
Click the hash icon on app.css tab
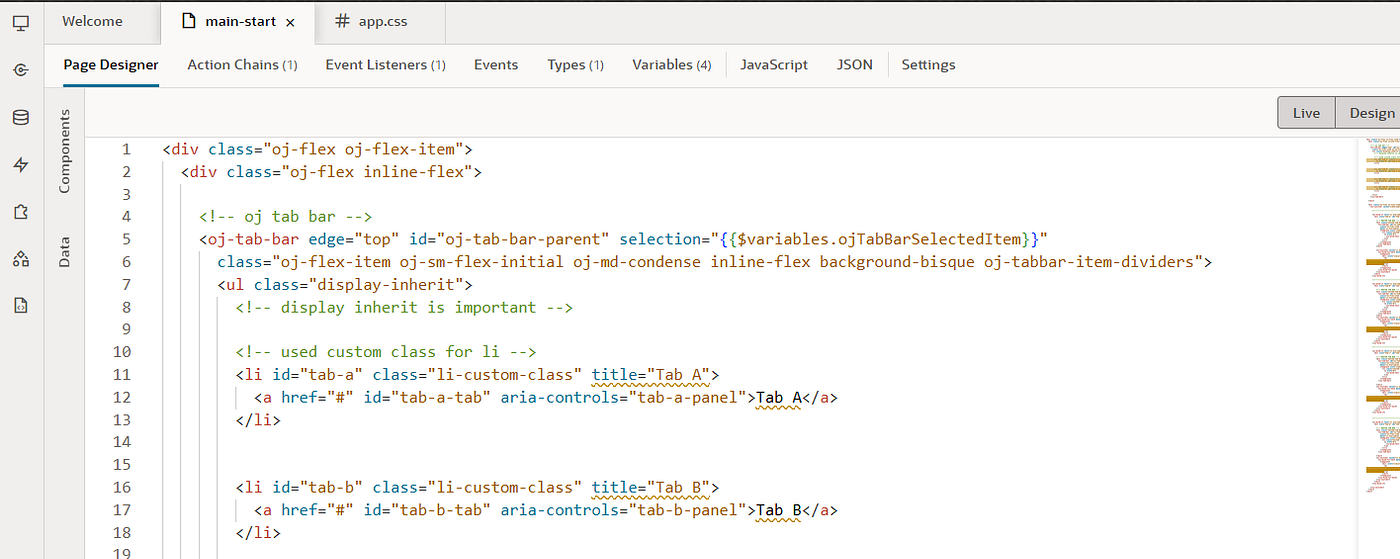point(343,21)
